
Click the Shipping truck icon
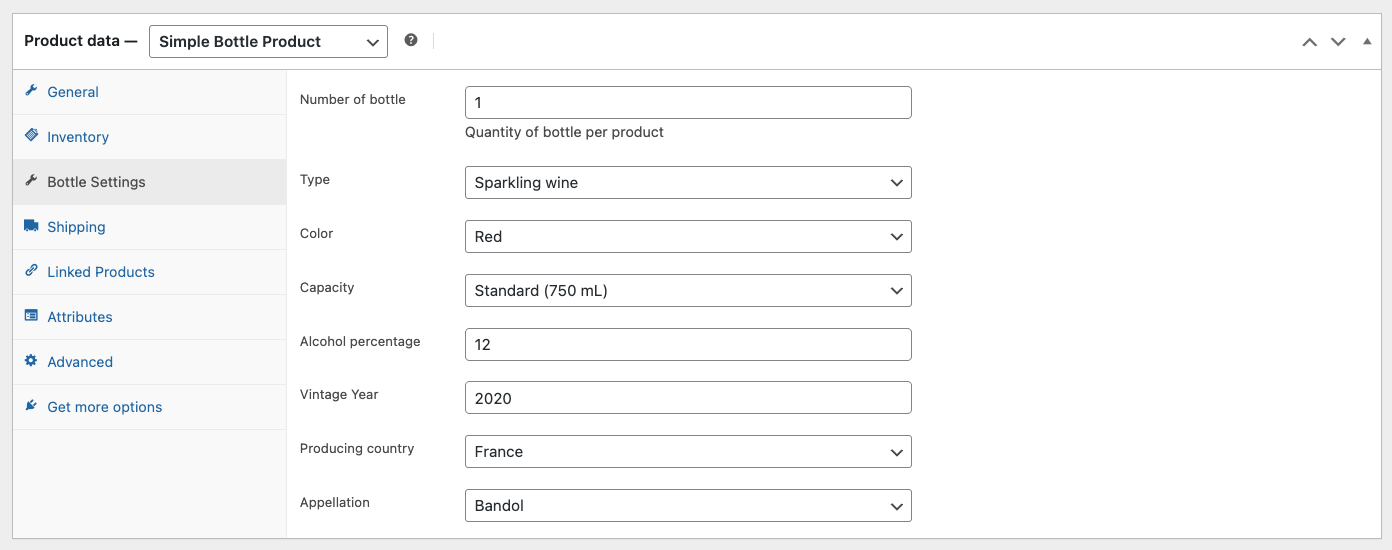(31, 226)
